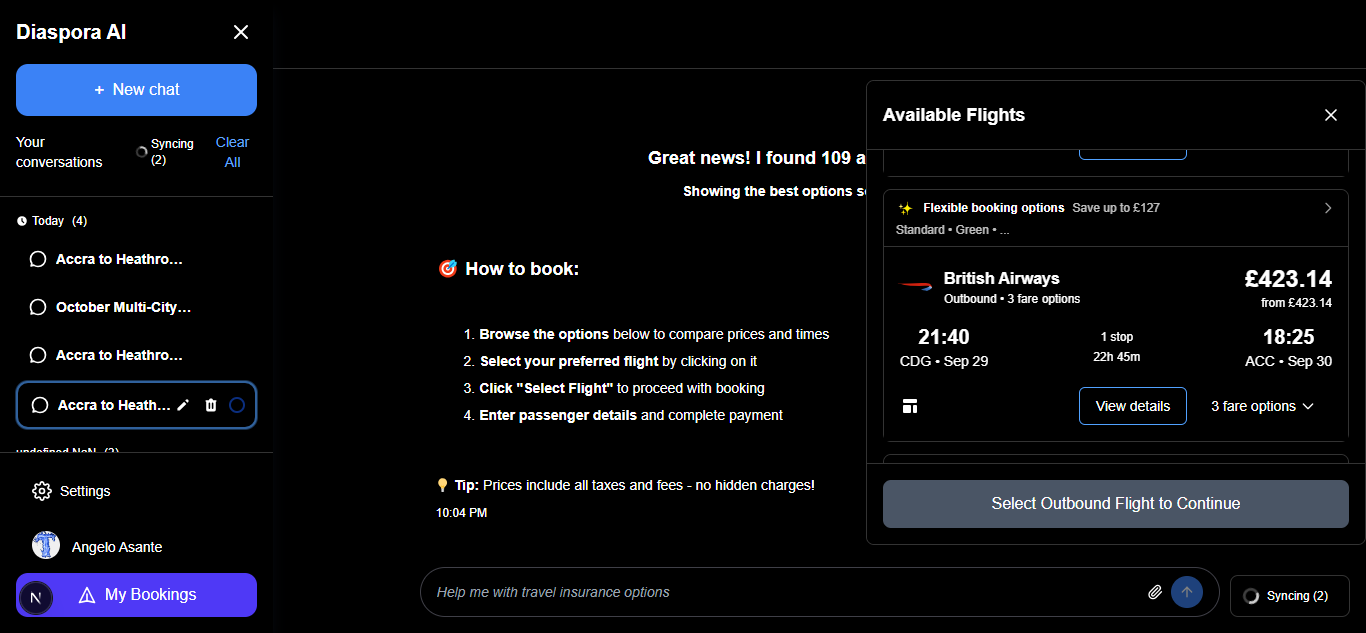The width and height of the screenshot is (1366, 633).
Task: Click the pencil rename icon on selected chat
Action: 183,405
